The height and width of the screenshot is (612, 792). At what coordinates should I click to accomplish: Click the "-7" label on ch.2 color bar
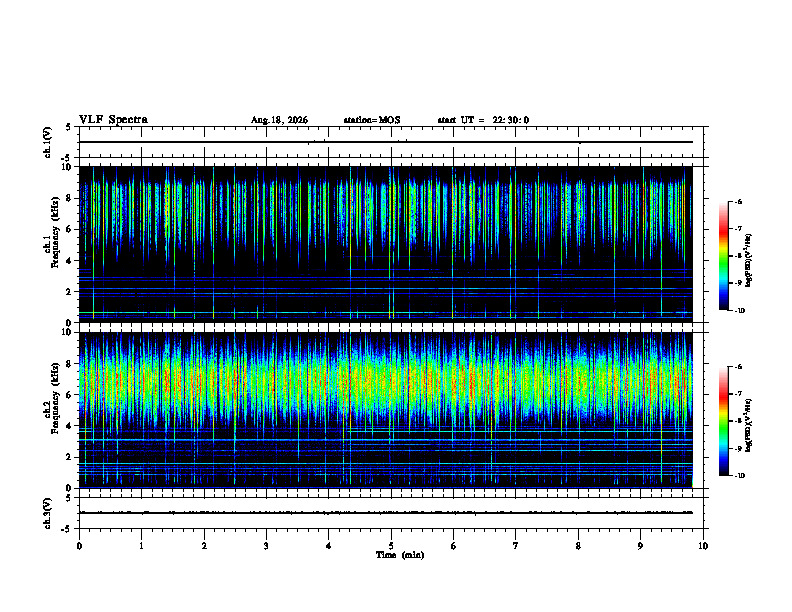737,394
